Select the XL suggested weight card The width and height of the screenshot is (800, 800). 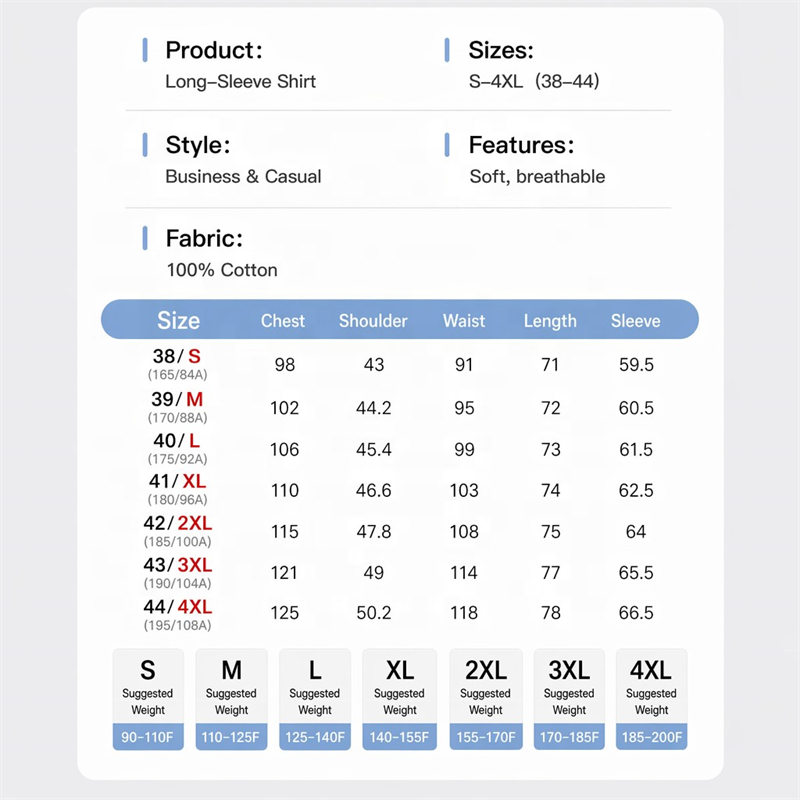tap(399, 699)
